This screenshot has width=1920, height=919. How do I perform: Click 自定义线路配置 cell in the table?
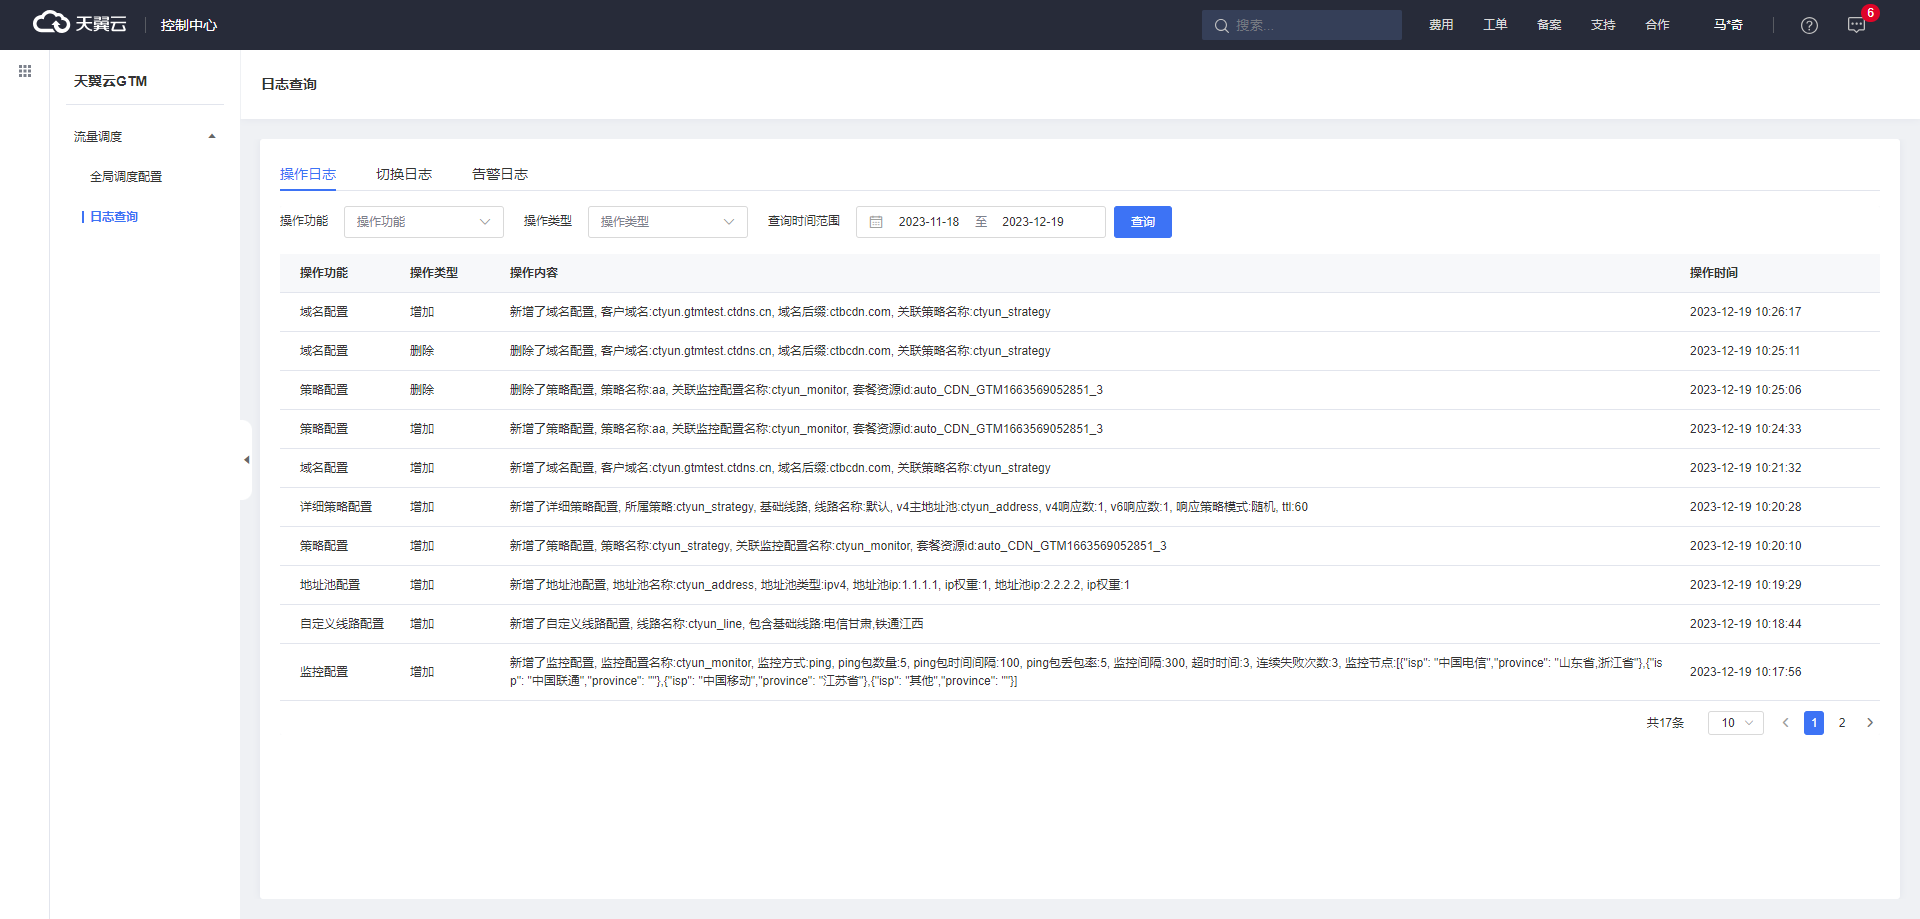(x=342, y=624)
